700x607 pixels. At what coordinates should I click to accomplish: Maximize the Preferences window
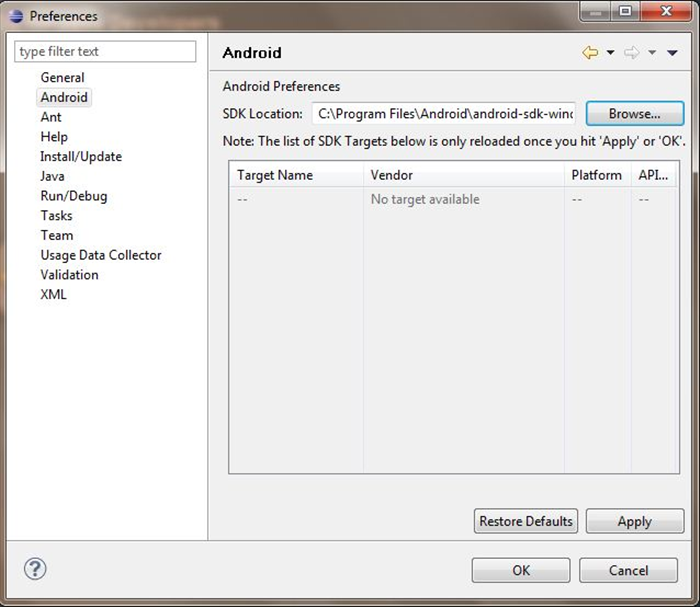click(x=625, y=12)
